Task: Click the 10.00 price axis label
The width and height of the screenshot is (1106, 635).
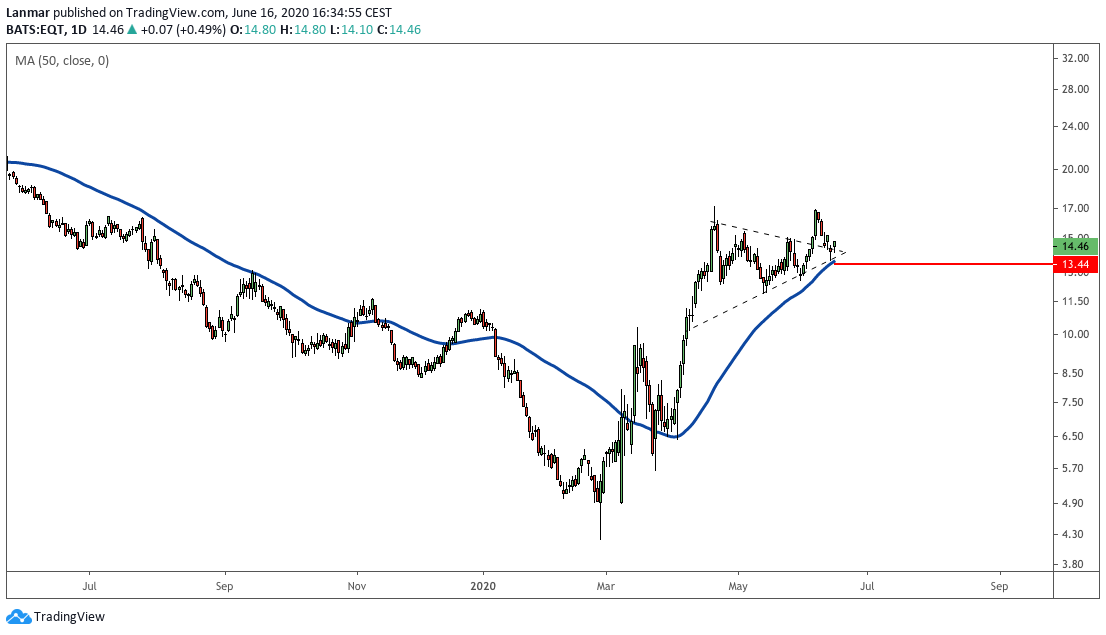Action: point(1076,334)
